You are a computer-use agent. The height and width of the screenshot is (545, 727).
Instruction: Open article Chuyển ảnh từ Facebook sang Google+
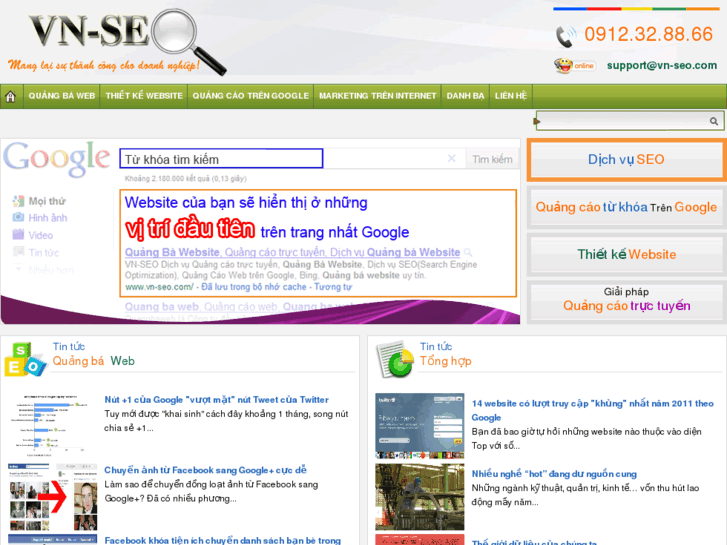coord(205,470)
